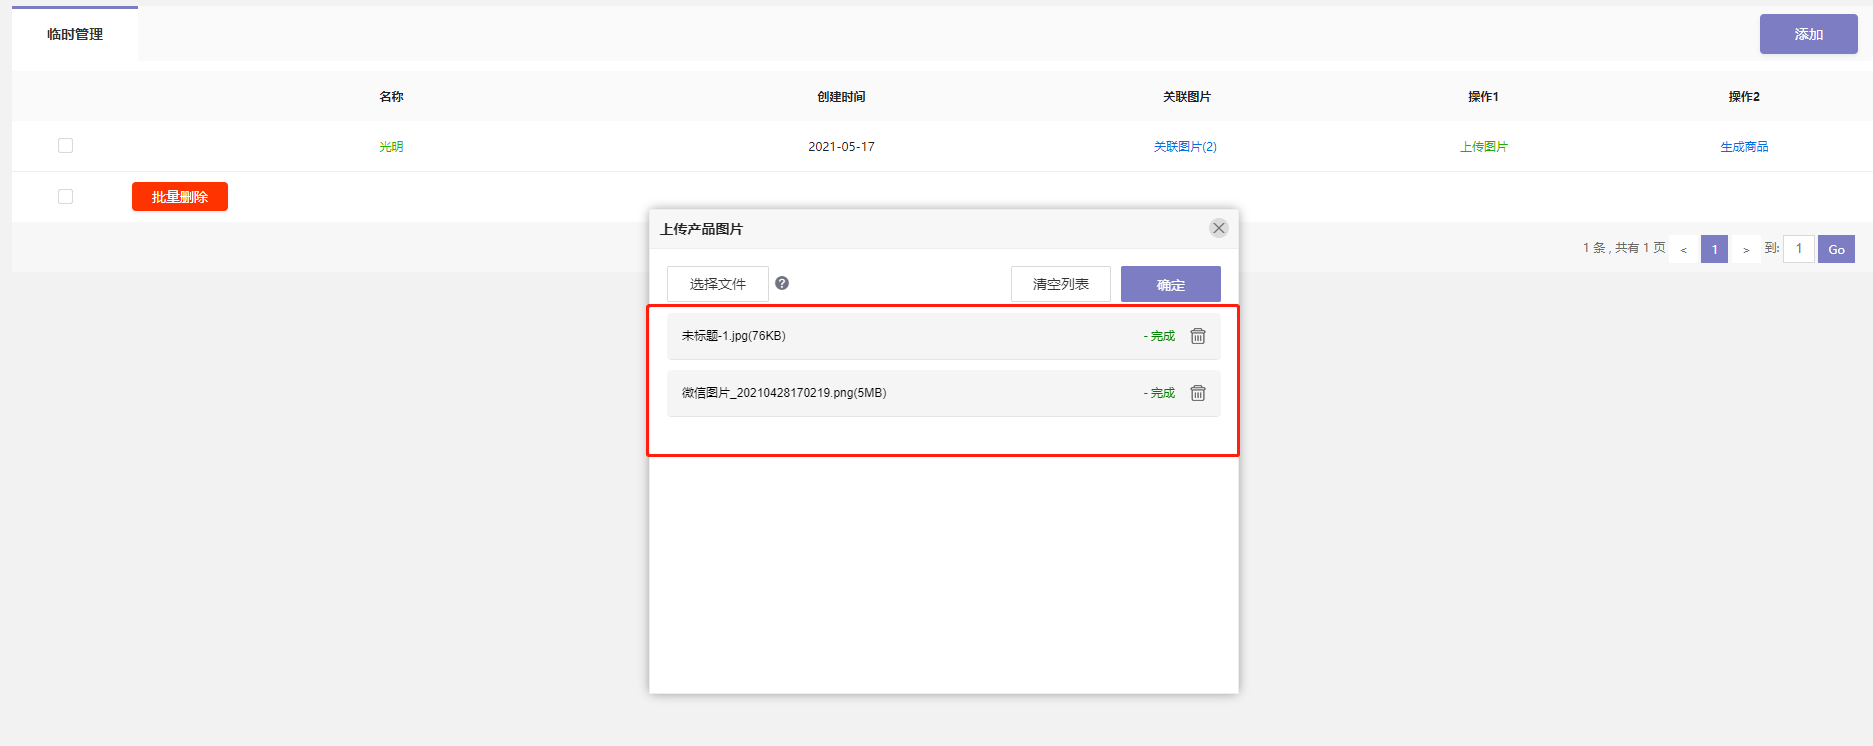The image size is (1873, 746).
Task: Toggle the select-all checkbox beside 批量删除
Action: coord(66,197)
